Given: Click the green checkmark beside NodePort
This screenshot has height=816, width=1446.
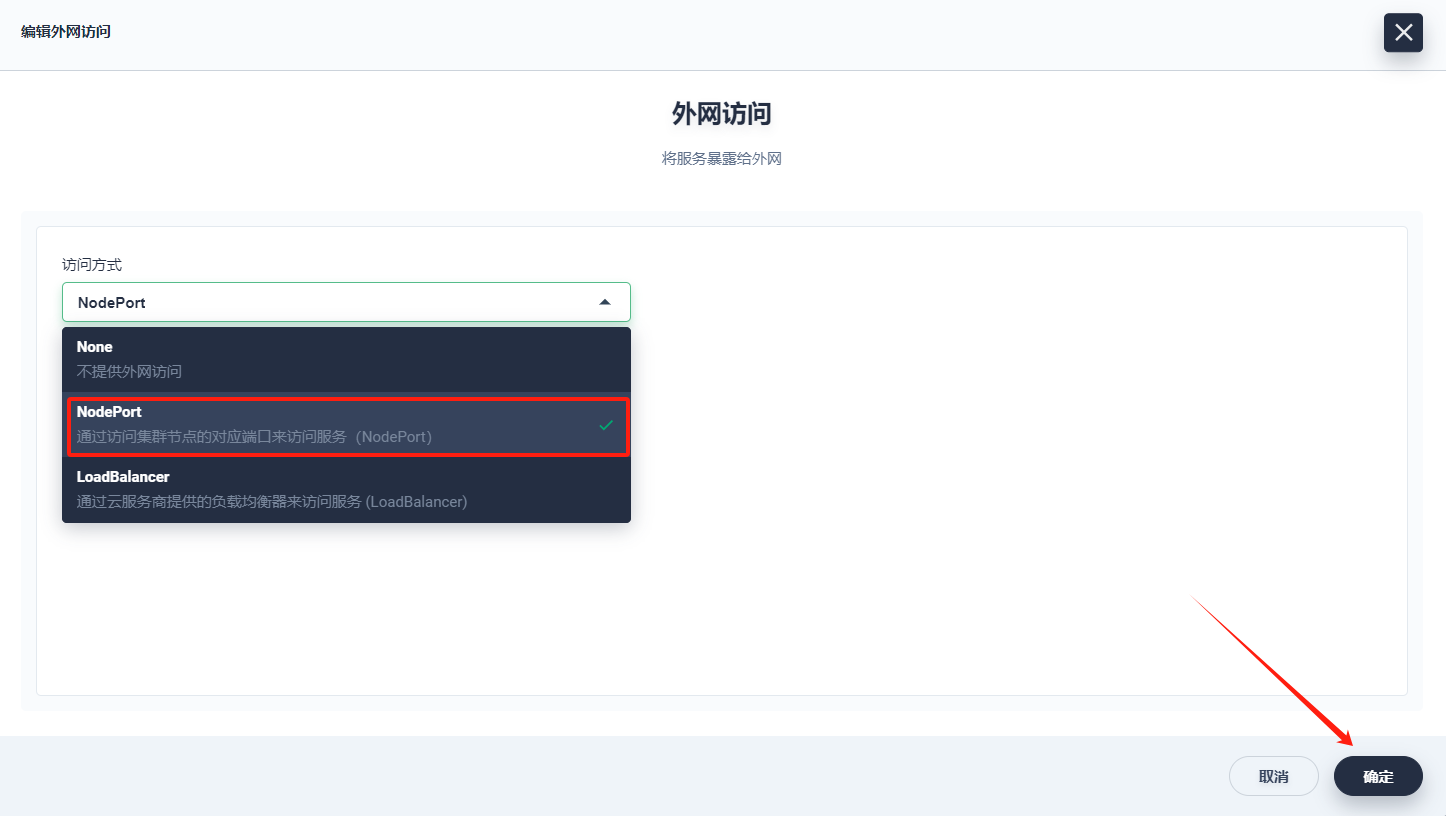Looking at the screenshot, I should 606,425.
